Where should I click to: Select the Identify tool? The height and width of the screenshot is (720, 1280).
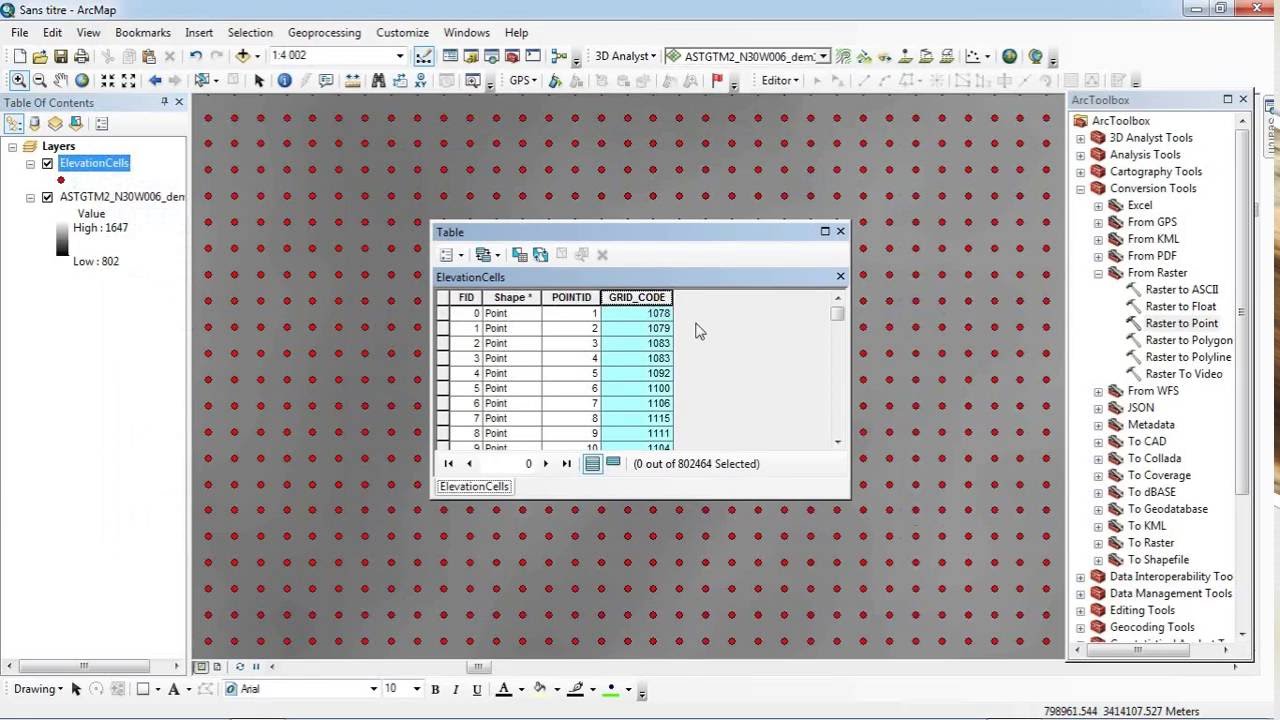point(284,80)
